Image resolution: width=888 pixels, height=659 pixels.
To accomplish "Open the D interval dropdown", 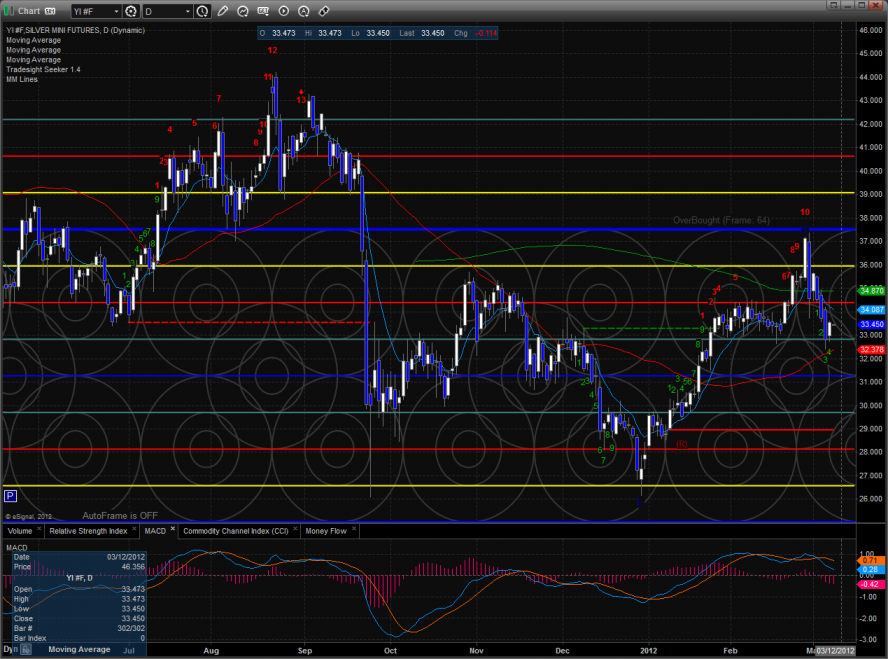I will coord(188,11).
